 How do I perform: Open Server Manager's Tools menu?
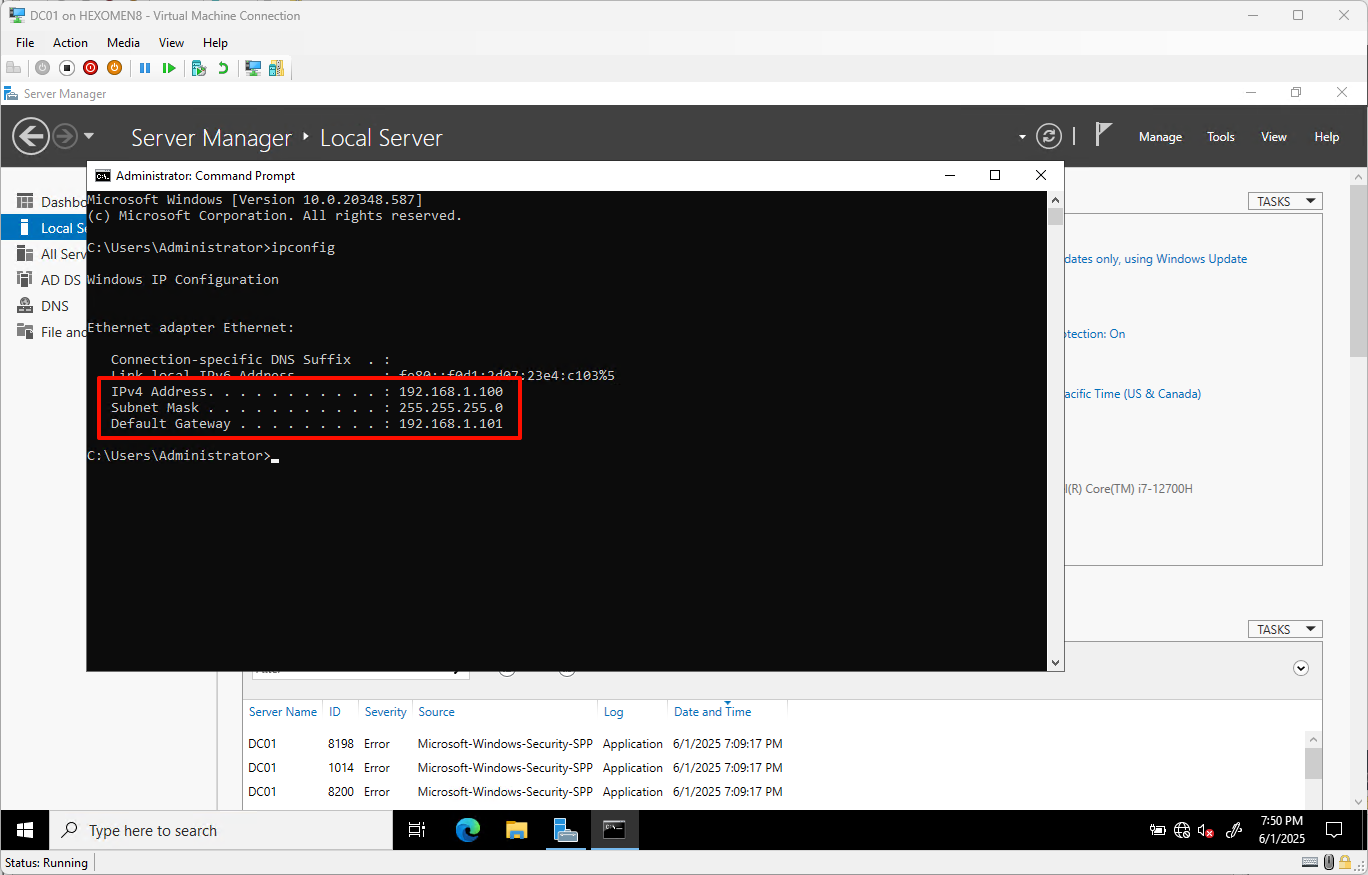pyautogui.click(x=1221, y=137)
